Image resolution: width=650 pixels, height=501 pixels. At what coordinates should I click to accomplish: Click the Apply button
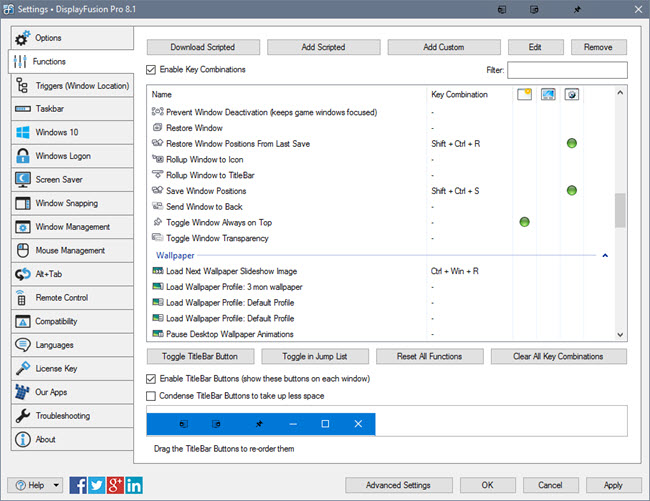614,485
